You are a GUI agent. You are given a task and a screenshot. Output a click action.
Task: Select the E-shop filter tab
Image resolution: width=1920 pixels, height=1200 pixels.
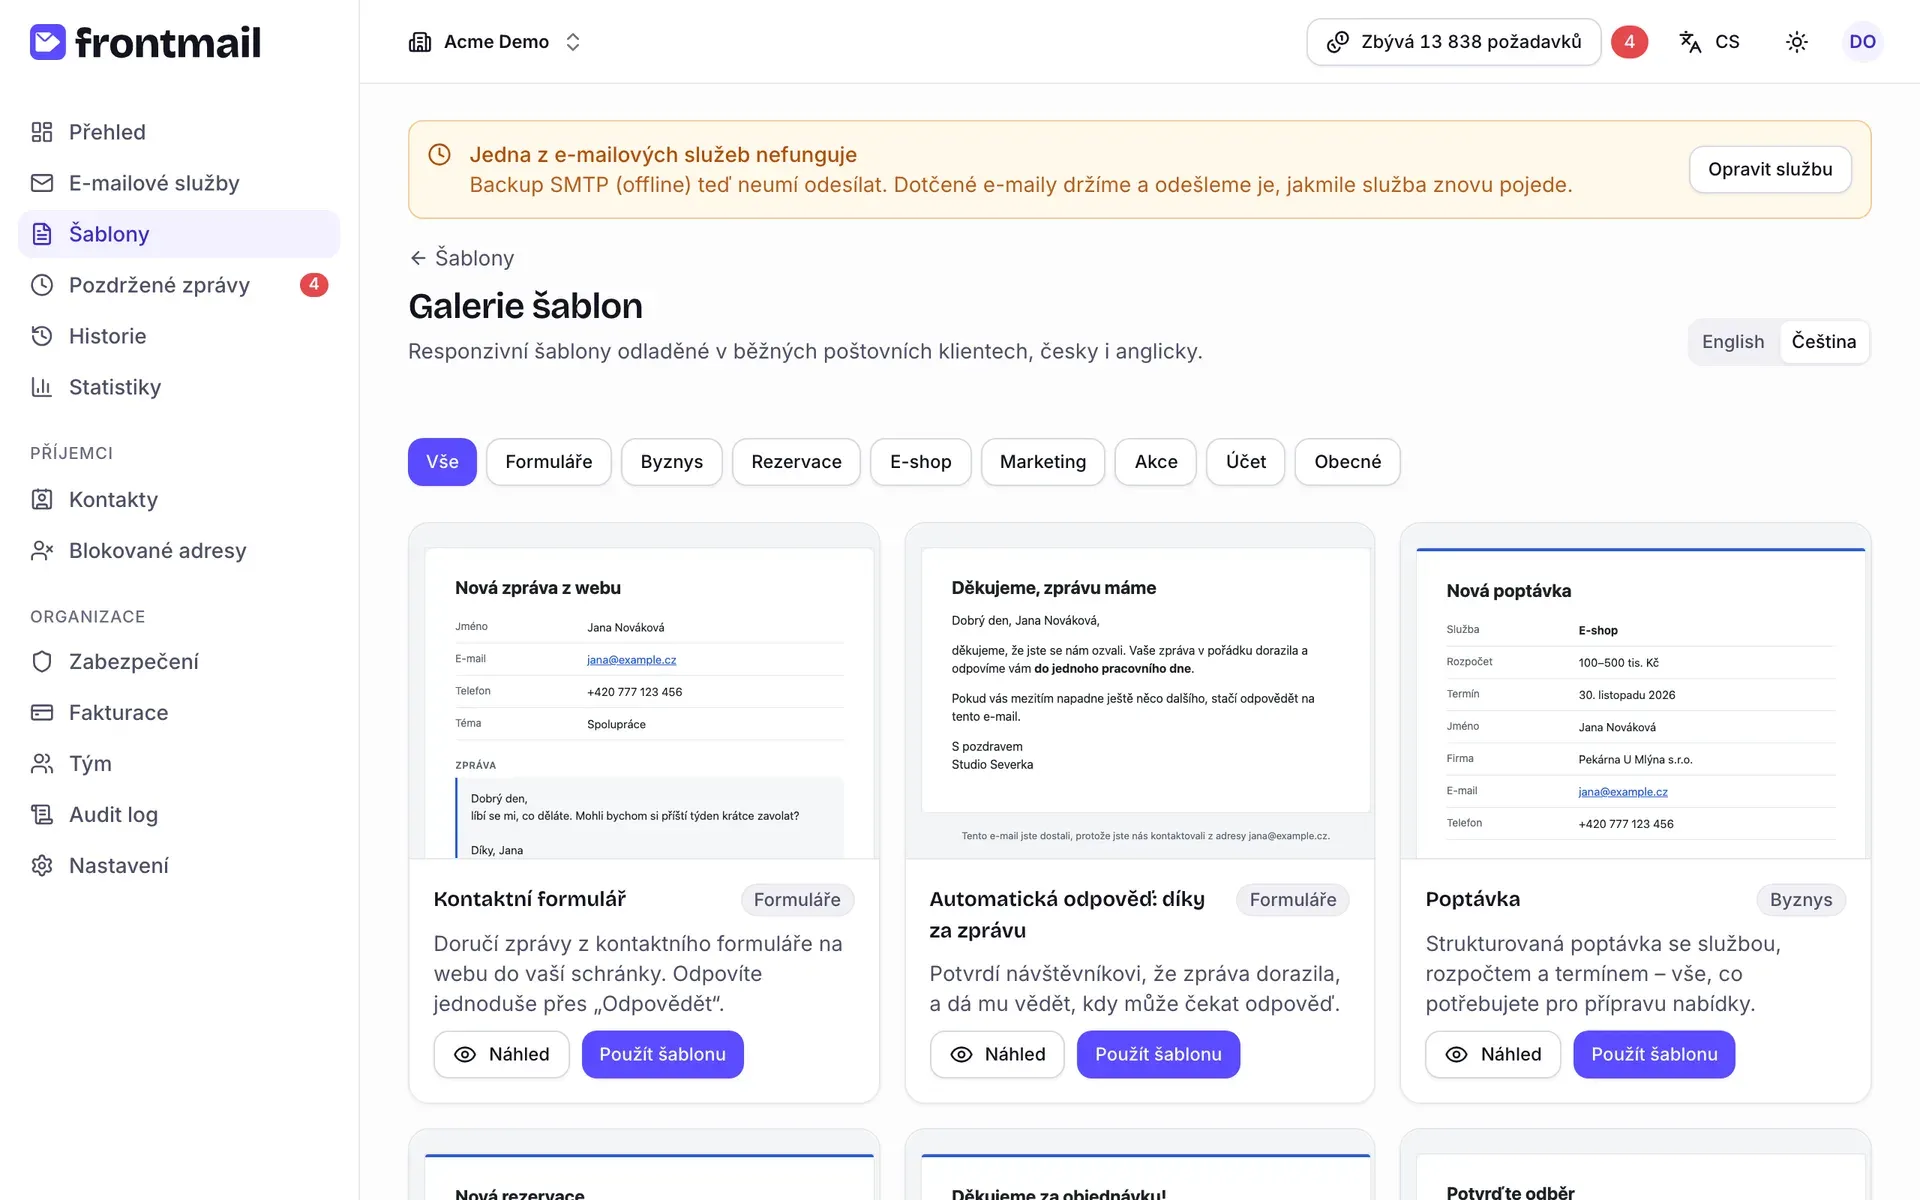tap(921, 462)
